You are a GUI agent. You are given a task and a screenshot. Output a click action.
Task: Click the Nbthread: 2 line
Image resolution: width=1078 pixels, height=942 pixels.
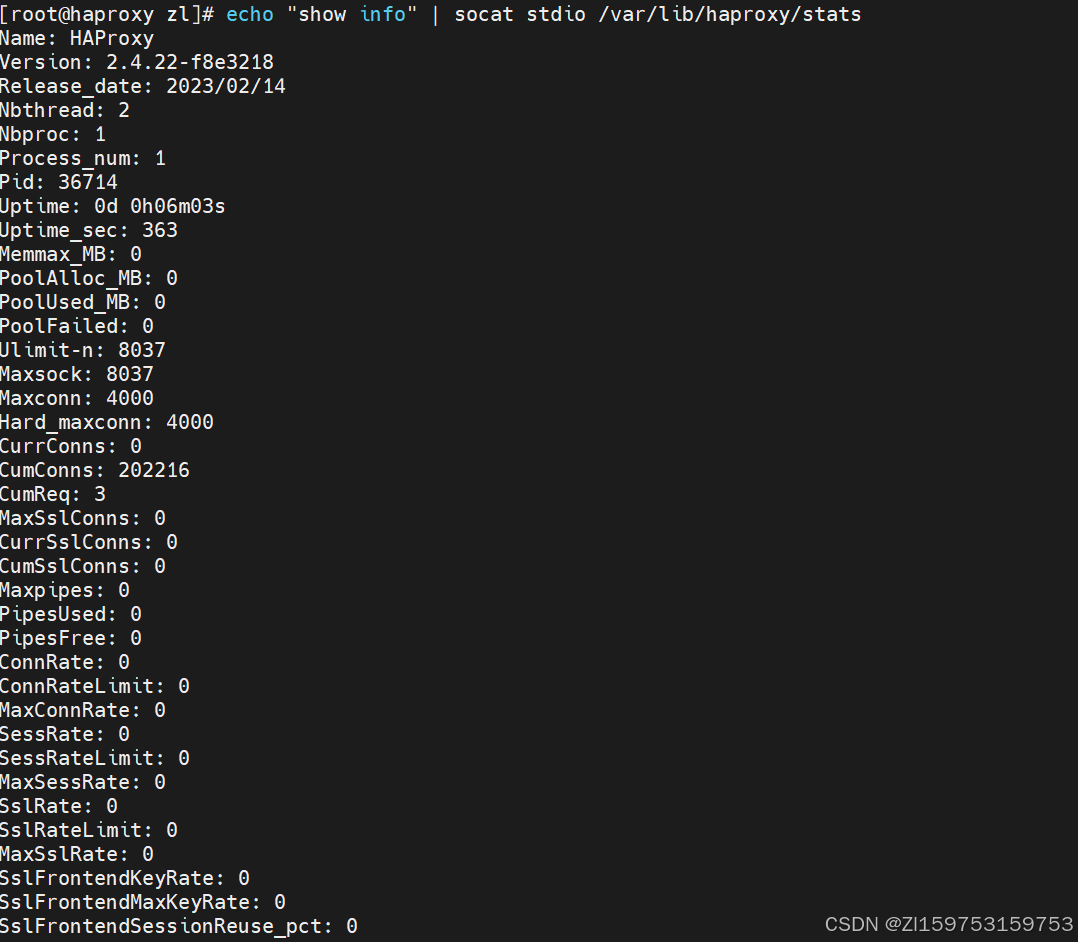click(x=65, y=110)
